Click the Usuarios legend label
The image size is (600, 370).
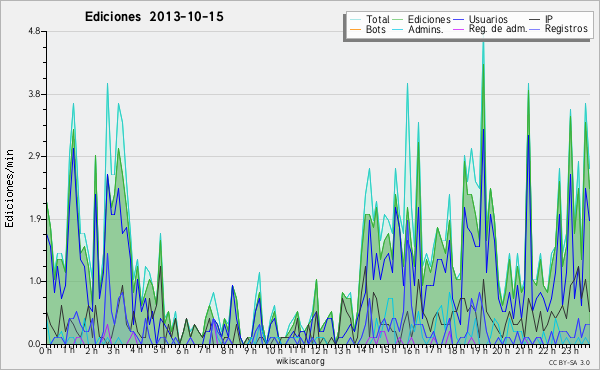click(488, 19)
